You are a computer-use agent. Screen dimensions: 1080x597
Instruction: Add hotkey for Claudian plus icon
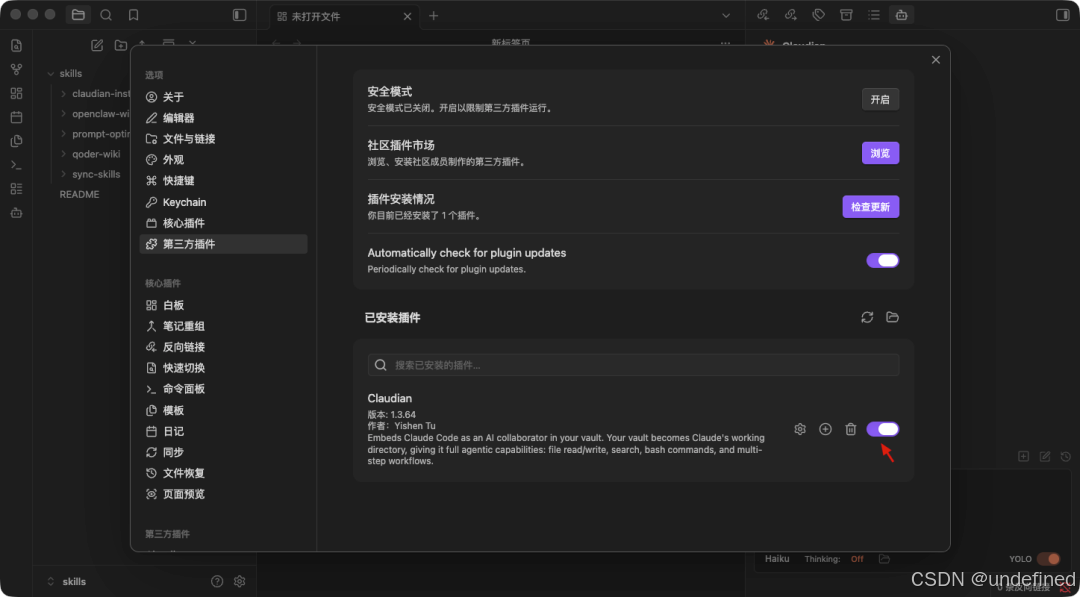click(825, 429)
